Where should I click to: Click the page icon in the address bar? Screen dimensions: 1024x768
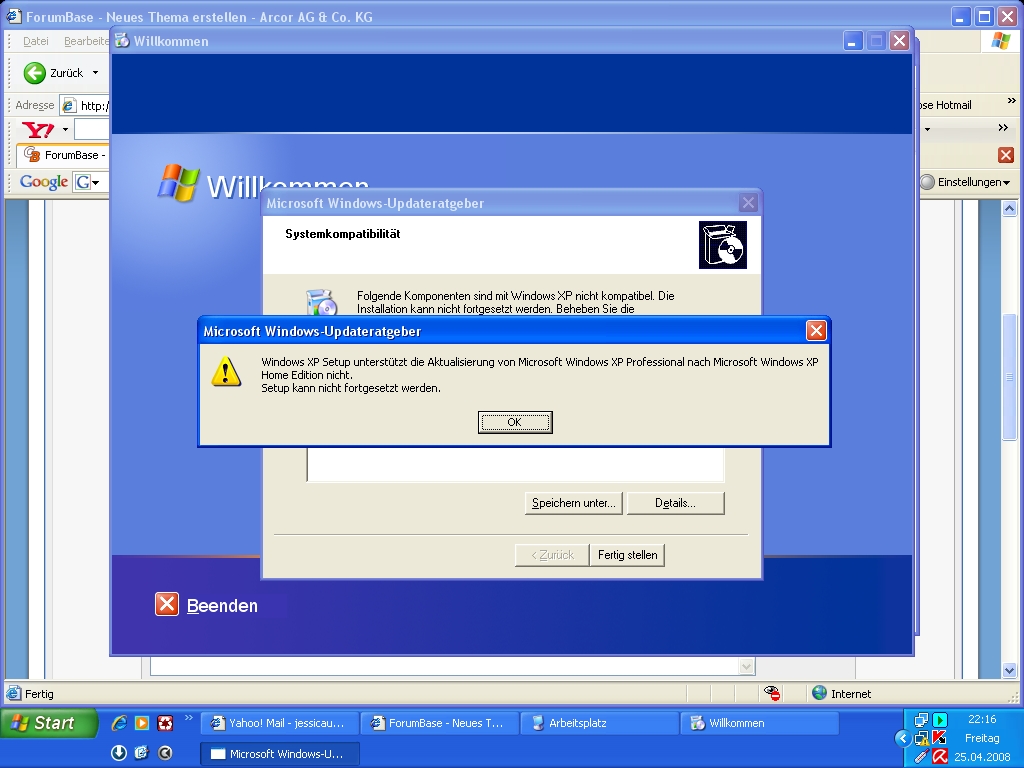(x=69, y=105)
